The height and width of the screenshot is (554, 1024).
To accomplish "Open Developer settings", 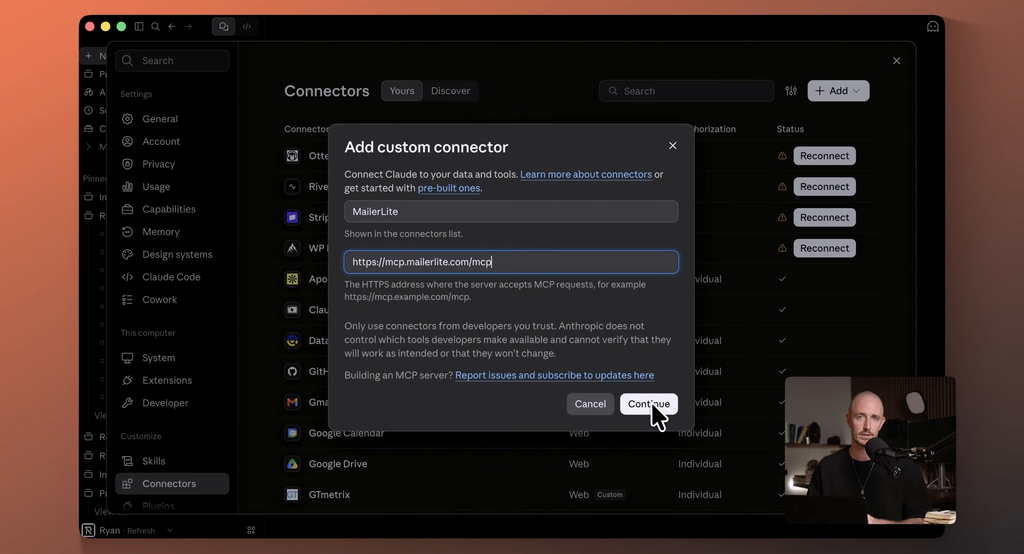I will tap(172, 403).
